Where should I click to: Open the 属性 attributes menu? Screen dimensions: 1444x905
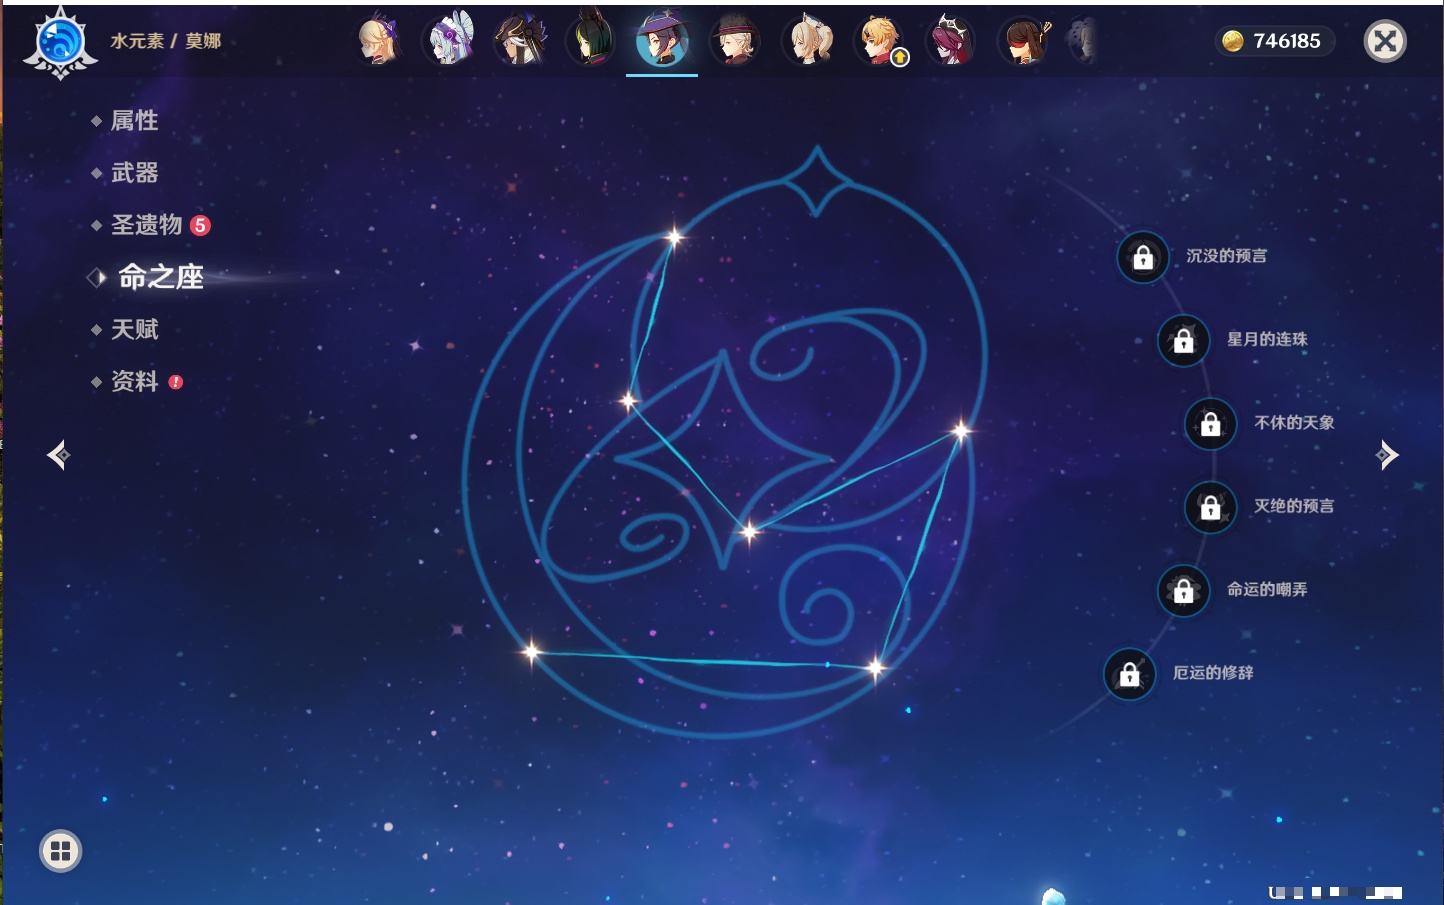point(134,121)
